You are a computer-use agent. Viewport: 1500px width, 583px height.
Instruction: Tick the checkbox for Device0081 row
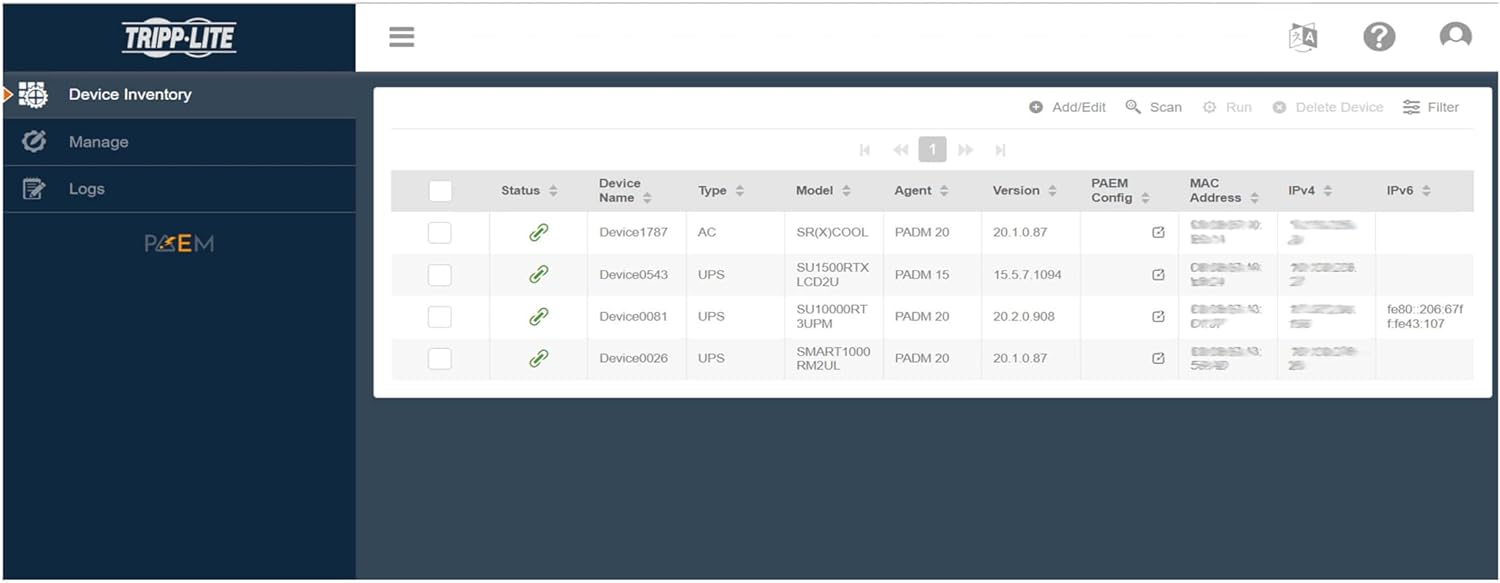(440, 317)
